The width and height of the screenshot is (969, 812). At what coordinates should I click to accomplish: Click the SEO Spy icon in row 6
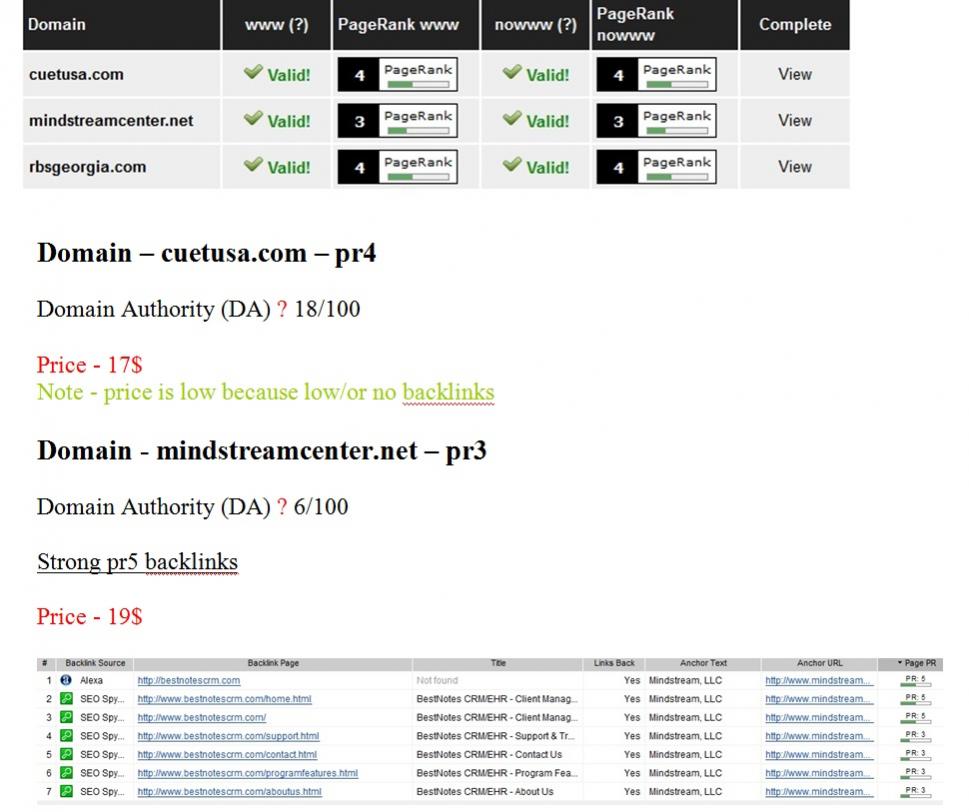tap(66, 772)
